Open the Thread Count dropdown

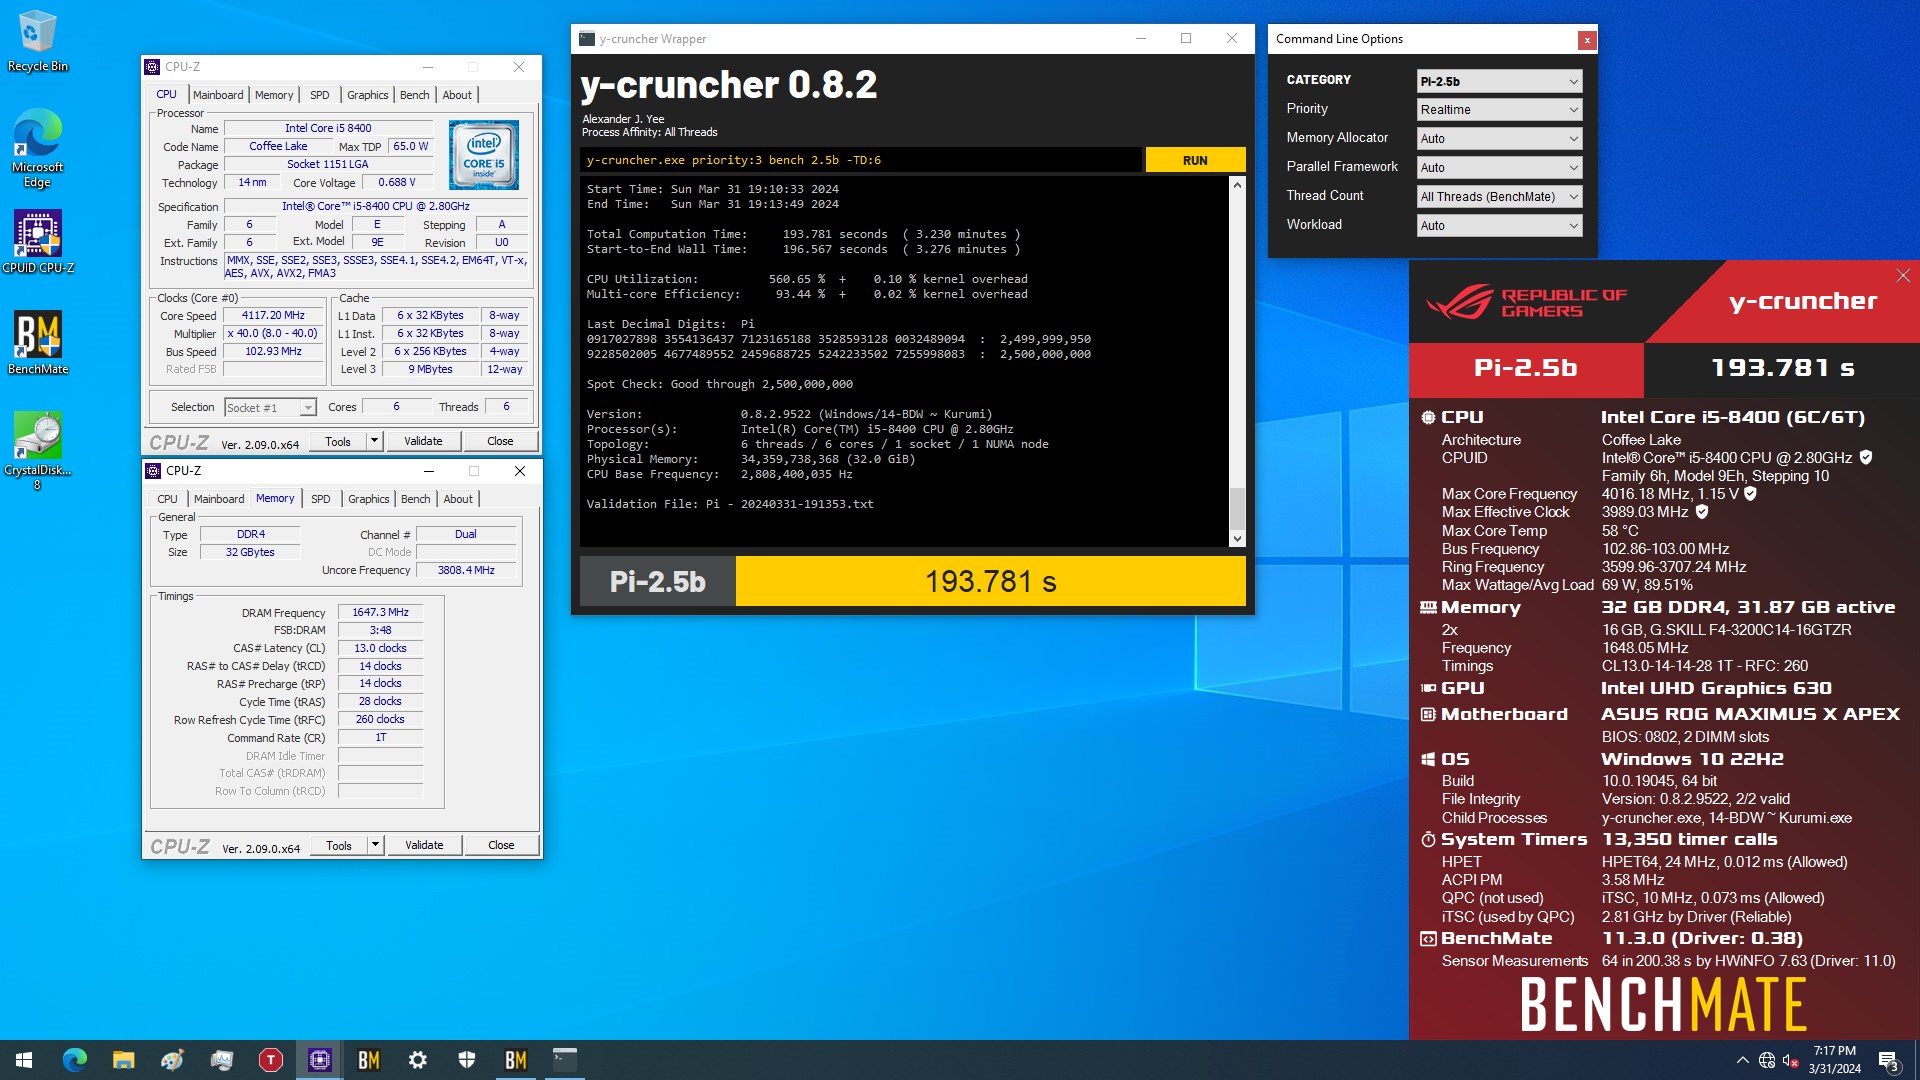pos(1499,197)
